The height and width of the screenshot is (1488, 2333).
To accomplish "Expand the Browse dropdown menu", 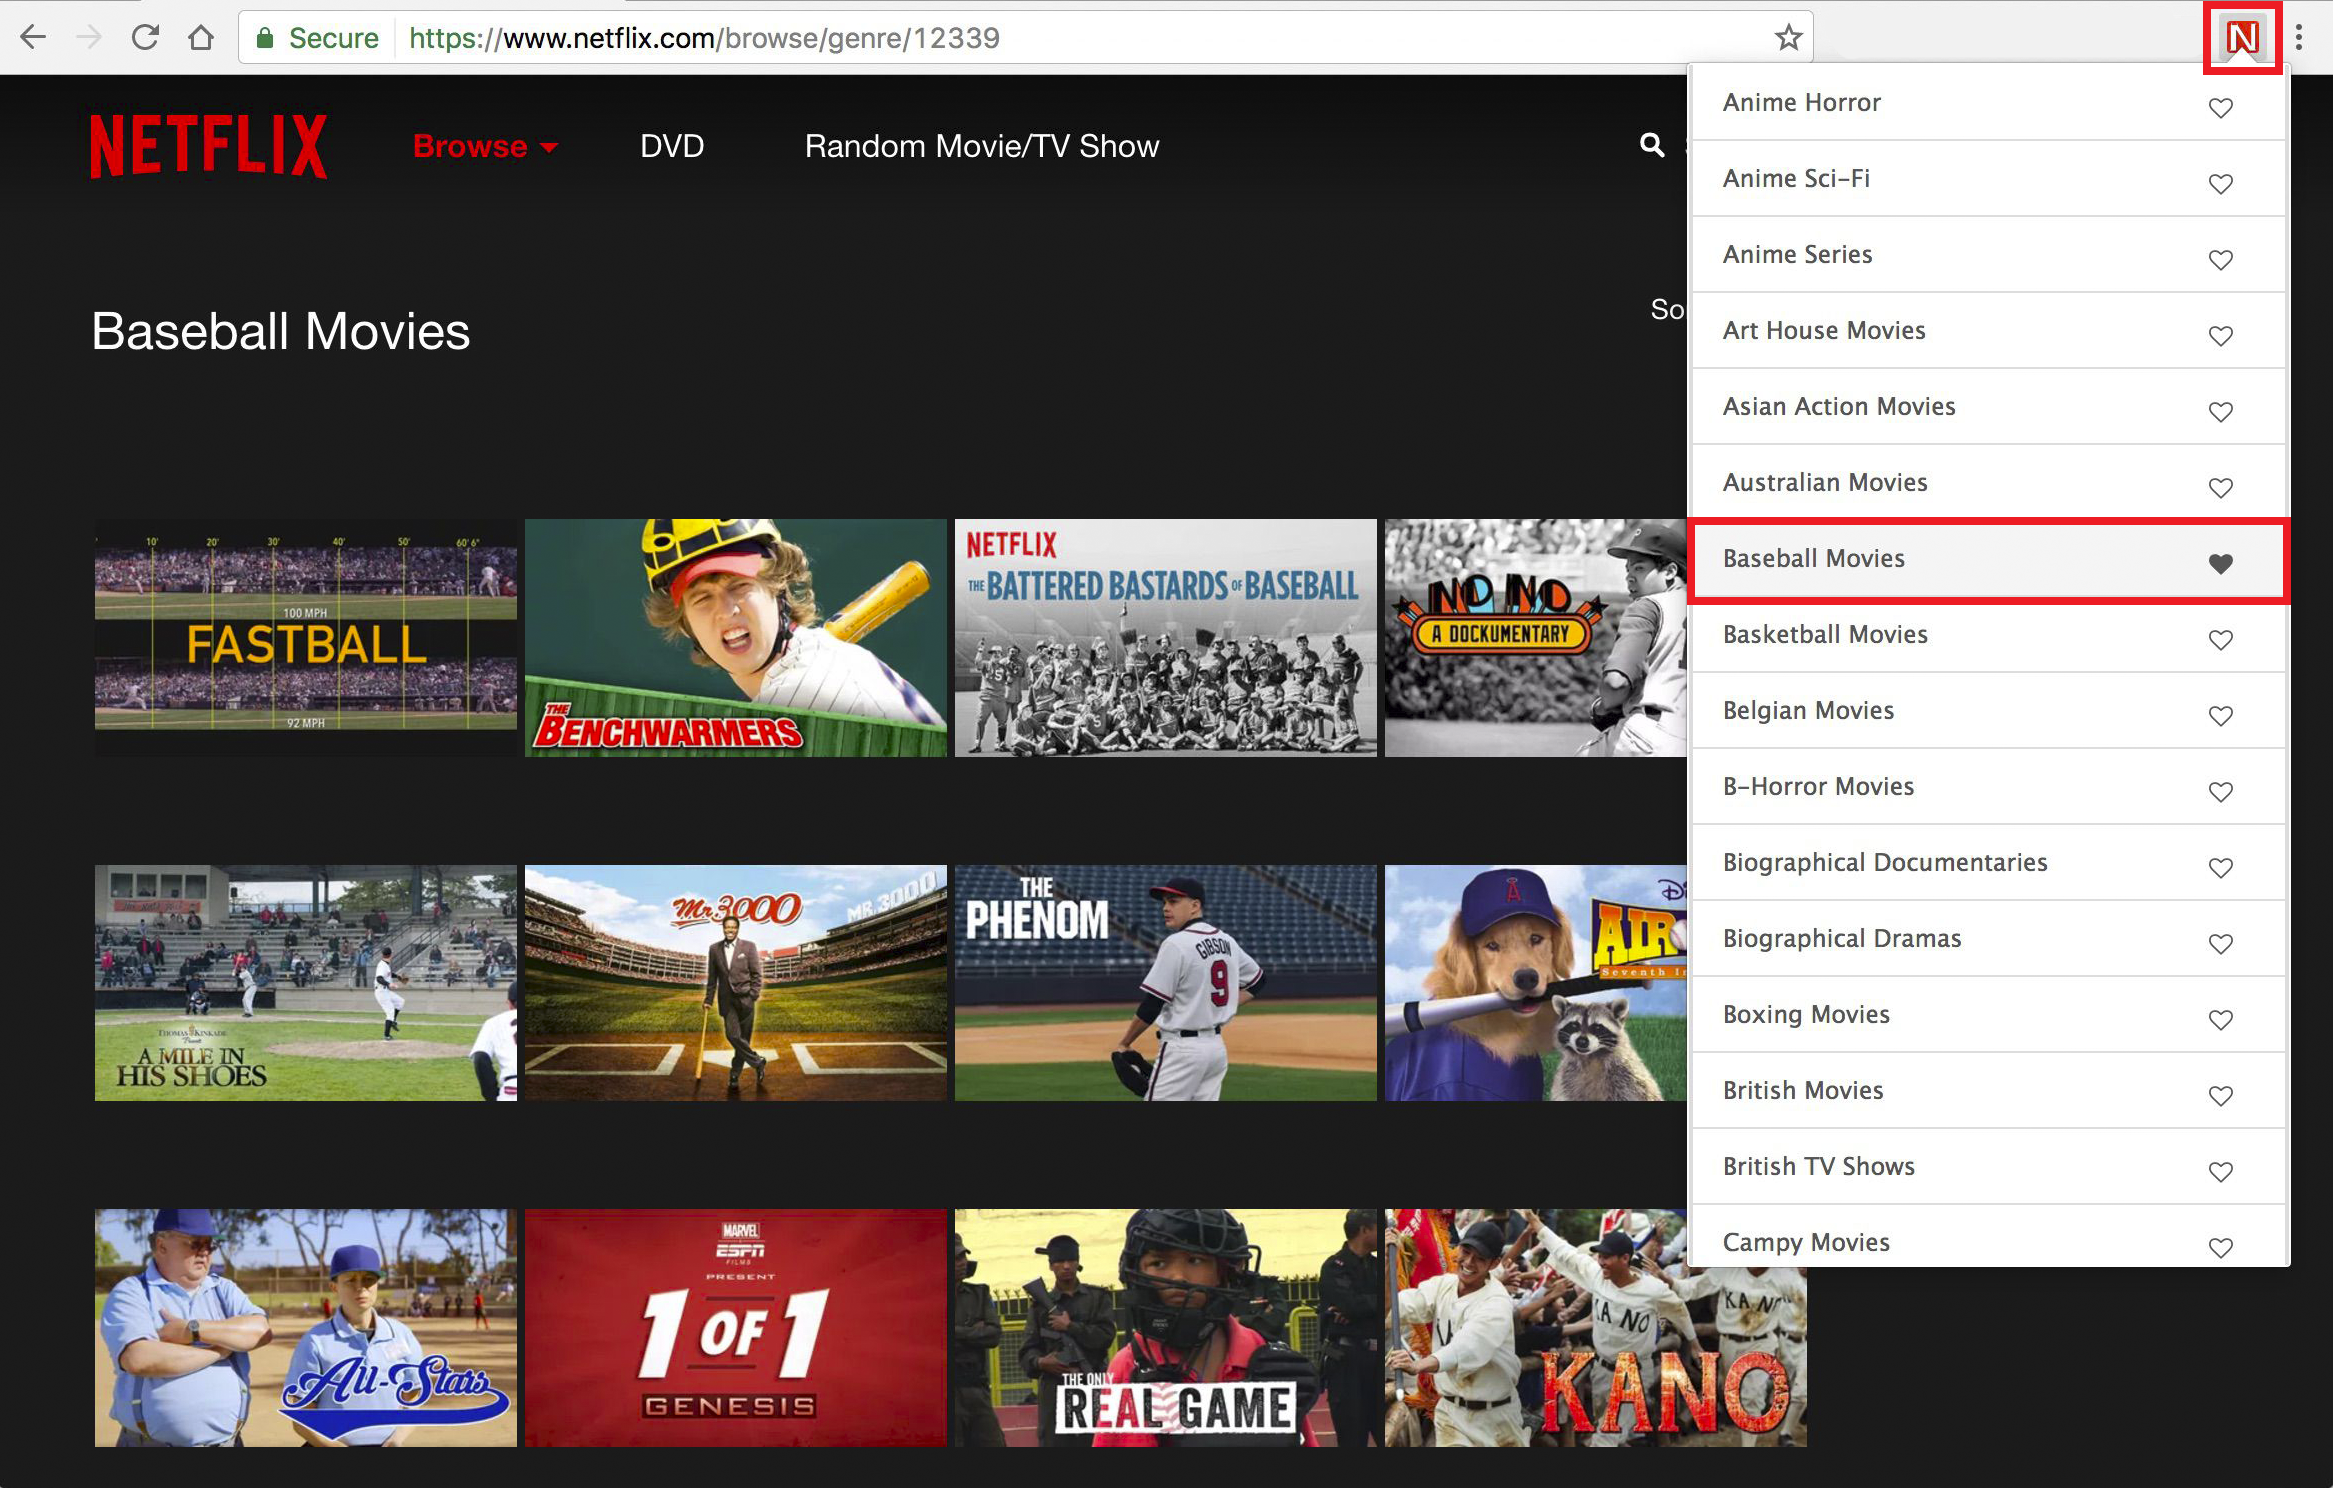I will point(485,146).
